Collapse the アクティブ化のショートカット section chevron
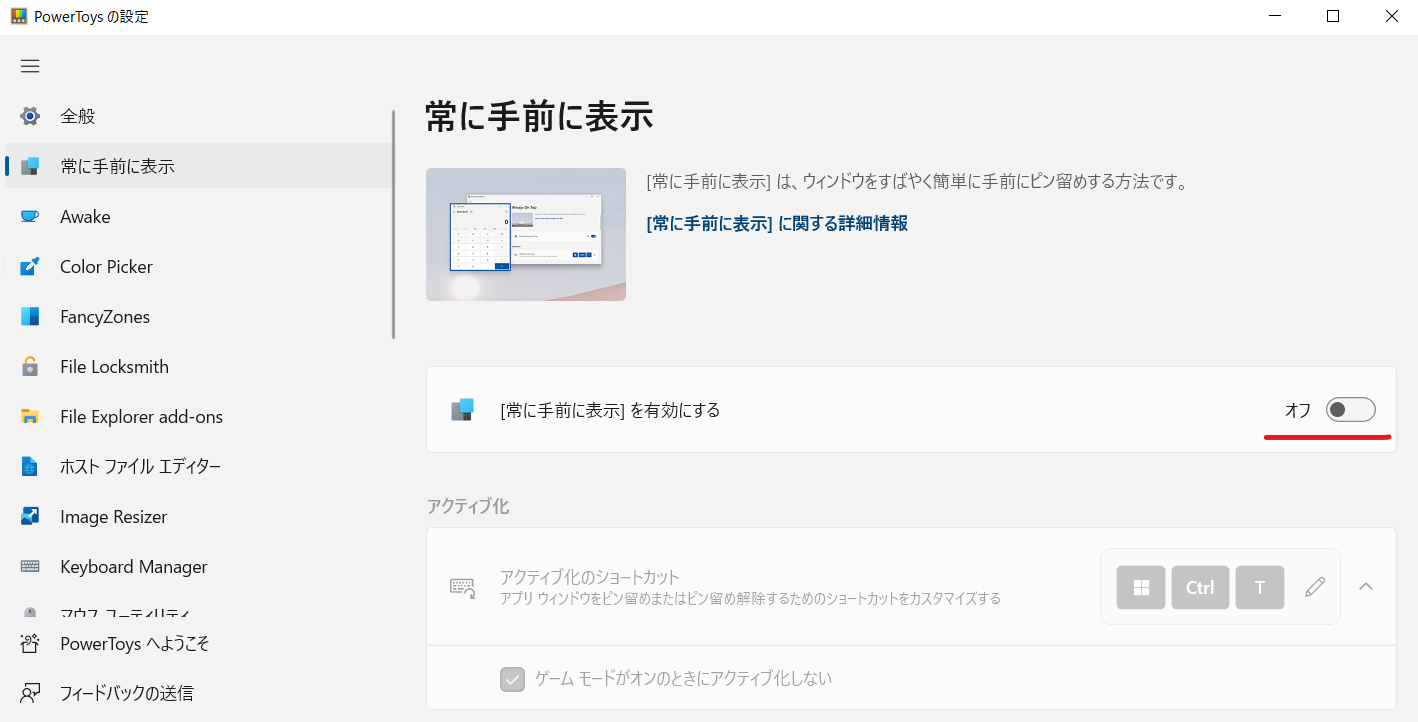The width and height of the screenshot is (1418, 722). pyautogui.click(x=1366, y=587)
